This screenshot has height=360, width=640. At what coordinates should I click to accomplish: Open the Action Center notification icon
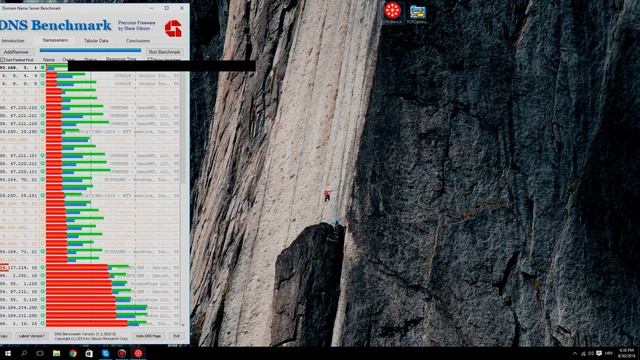[x=599, y=353]
